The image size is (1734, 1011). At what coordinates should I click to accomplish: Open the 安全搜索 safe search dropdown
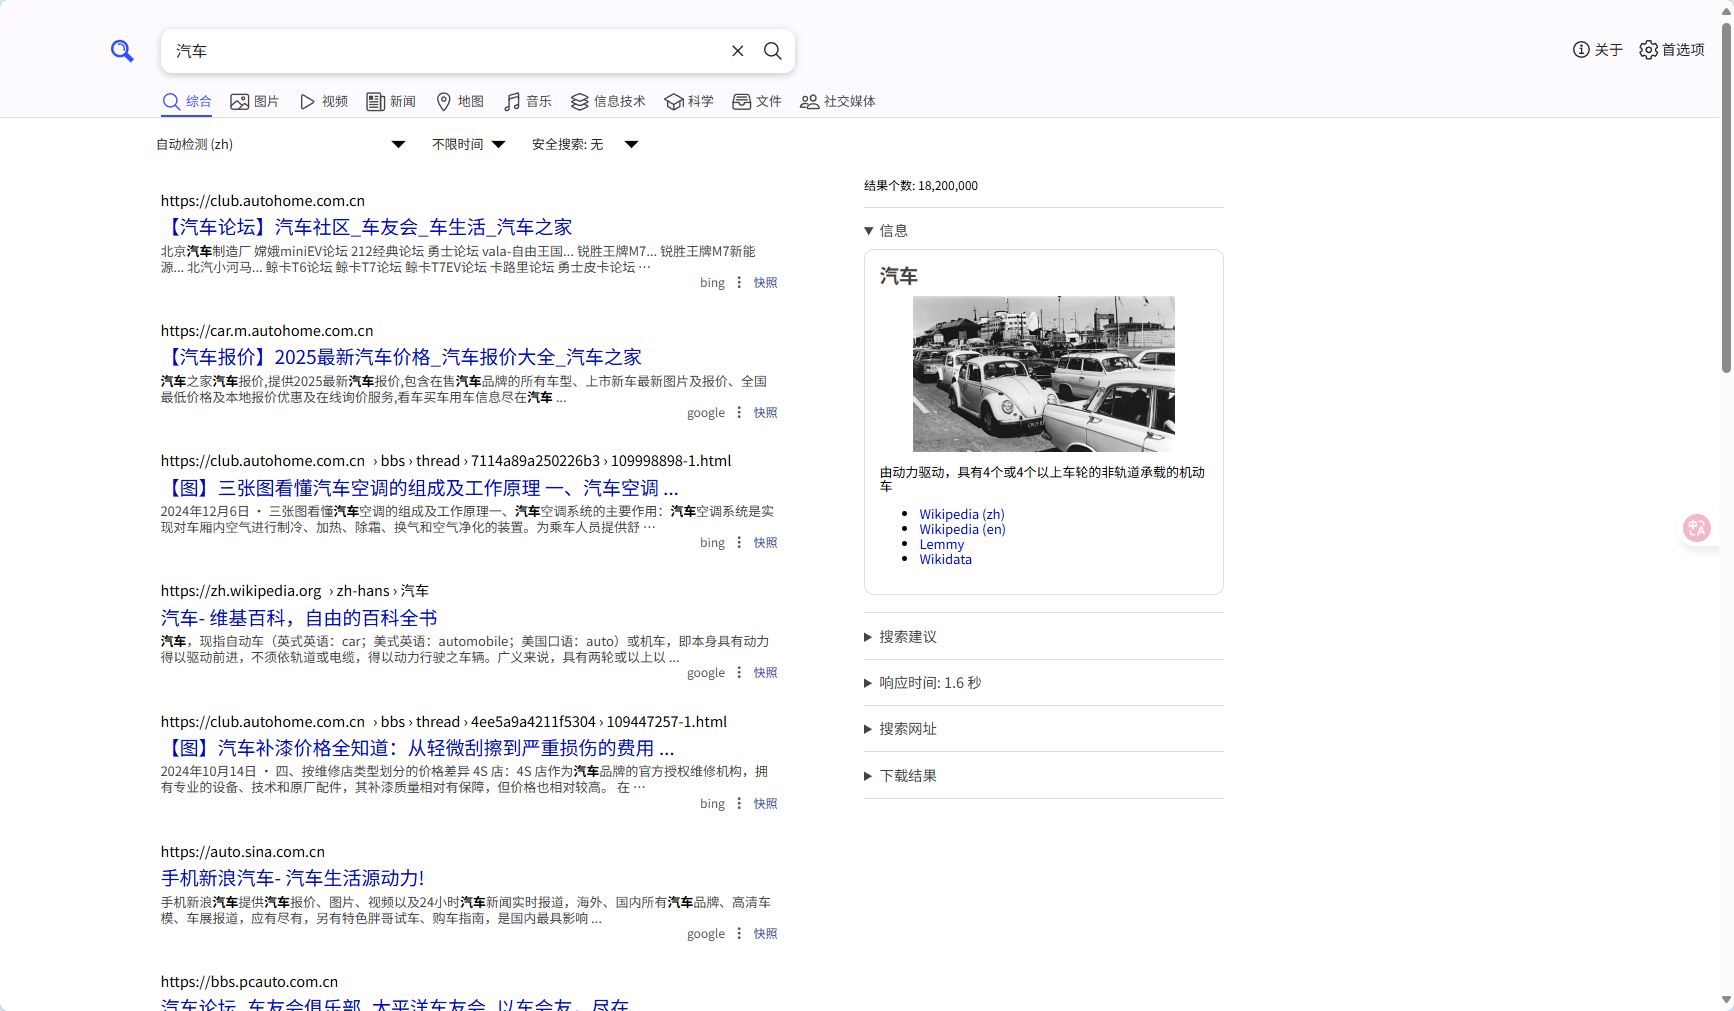(x=584, y=145)
